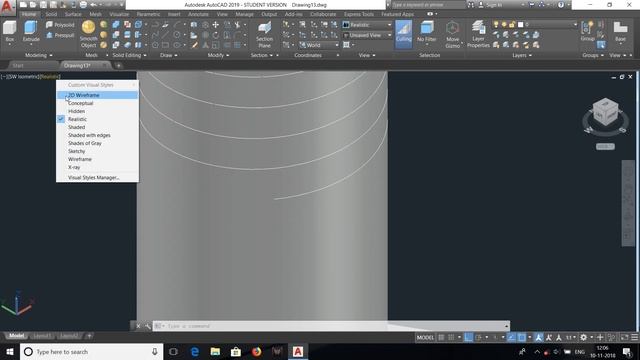The width and height of the screenshot is (640, 360).
Task: Choose the Extrude tool
Action: click(31, 31)
